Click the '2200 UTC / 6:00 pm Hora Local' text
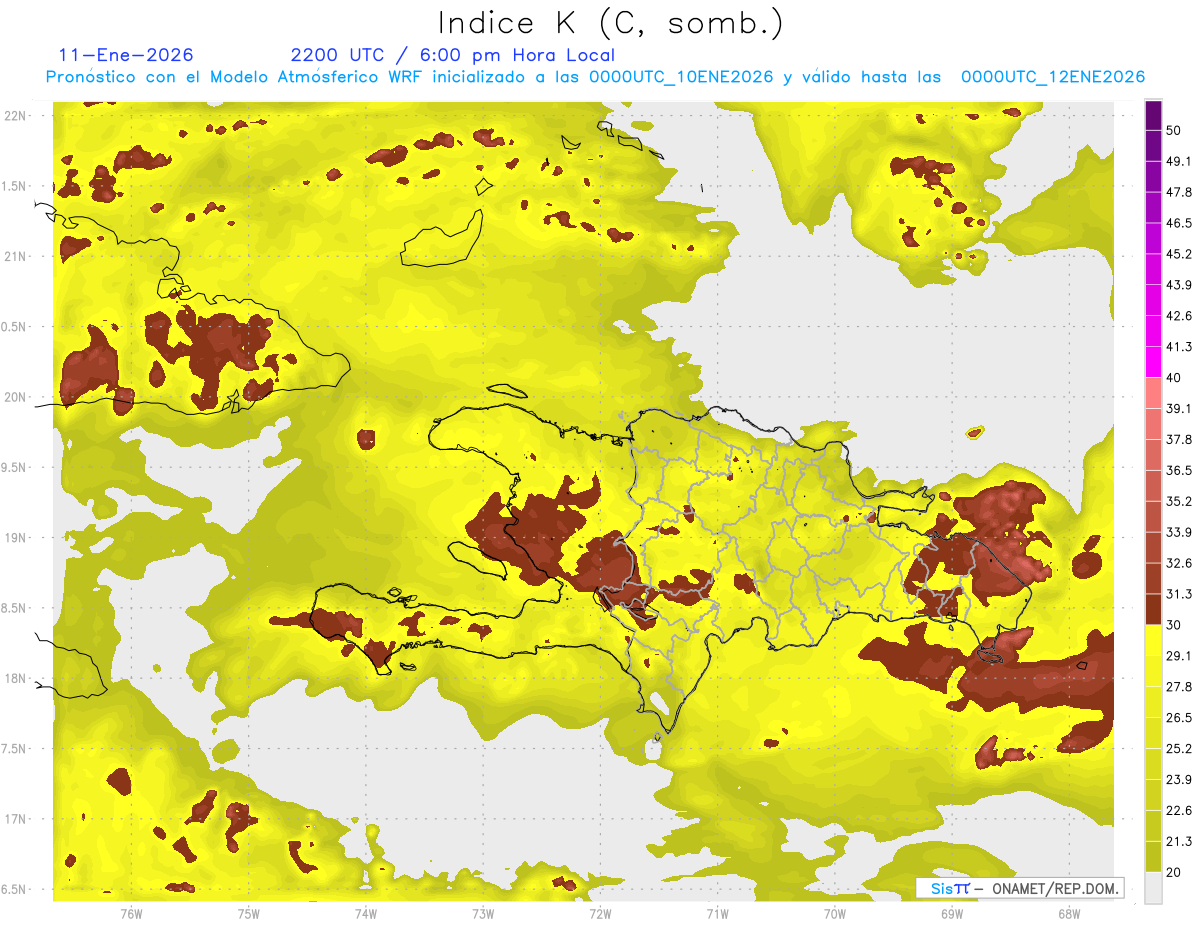The image size is (1200, 927). (452, 55)
